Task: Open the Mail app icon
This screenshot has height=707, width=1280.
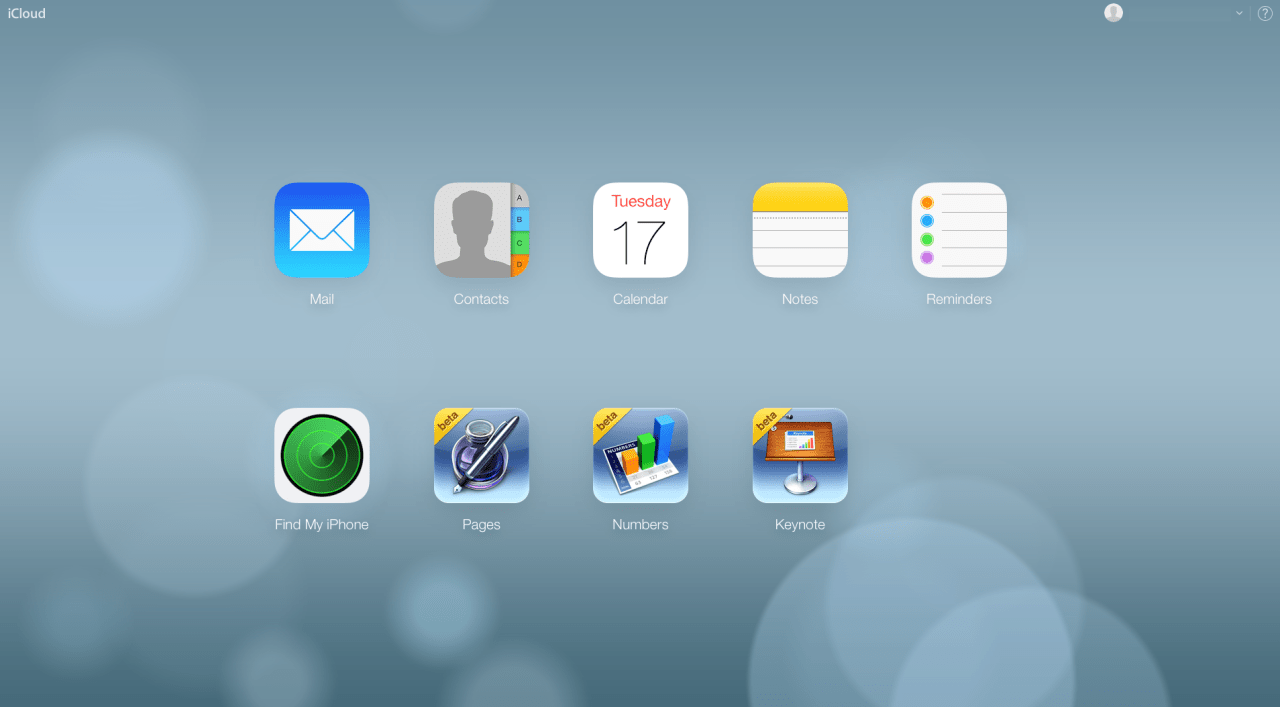Action: [x=321, y=230]
